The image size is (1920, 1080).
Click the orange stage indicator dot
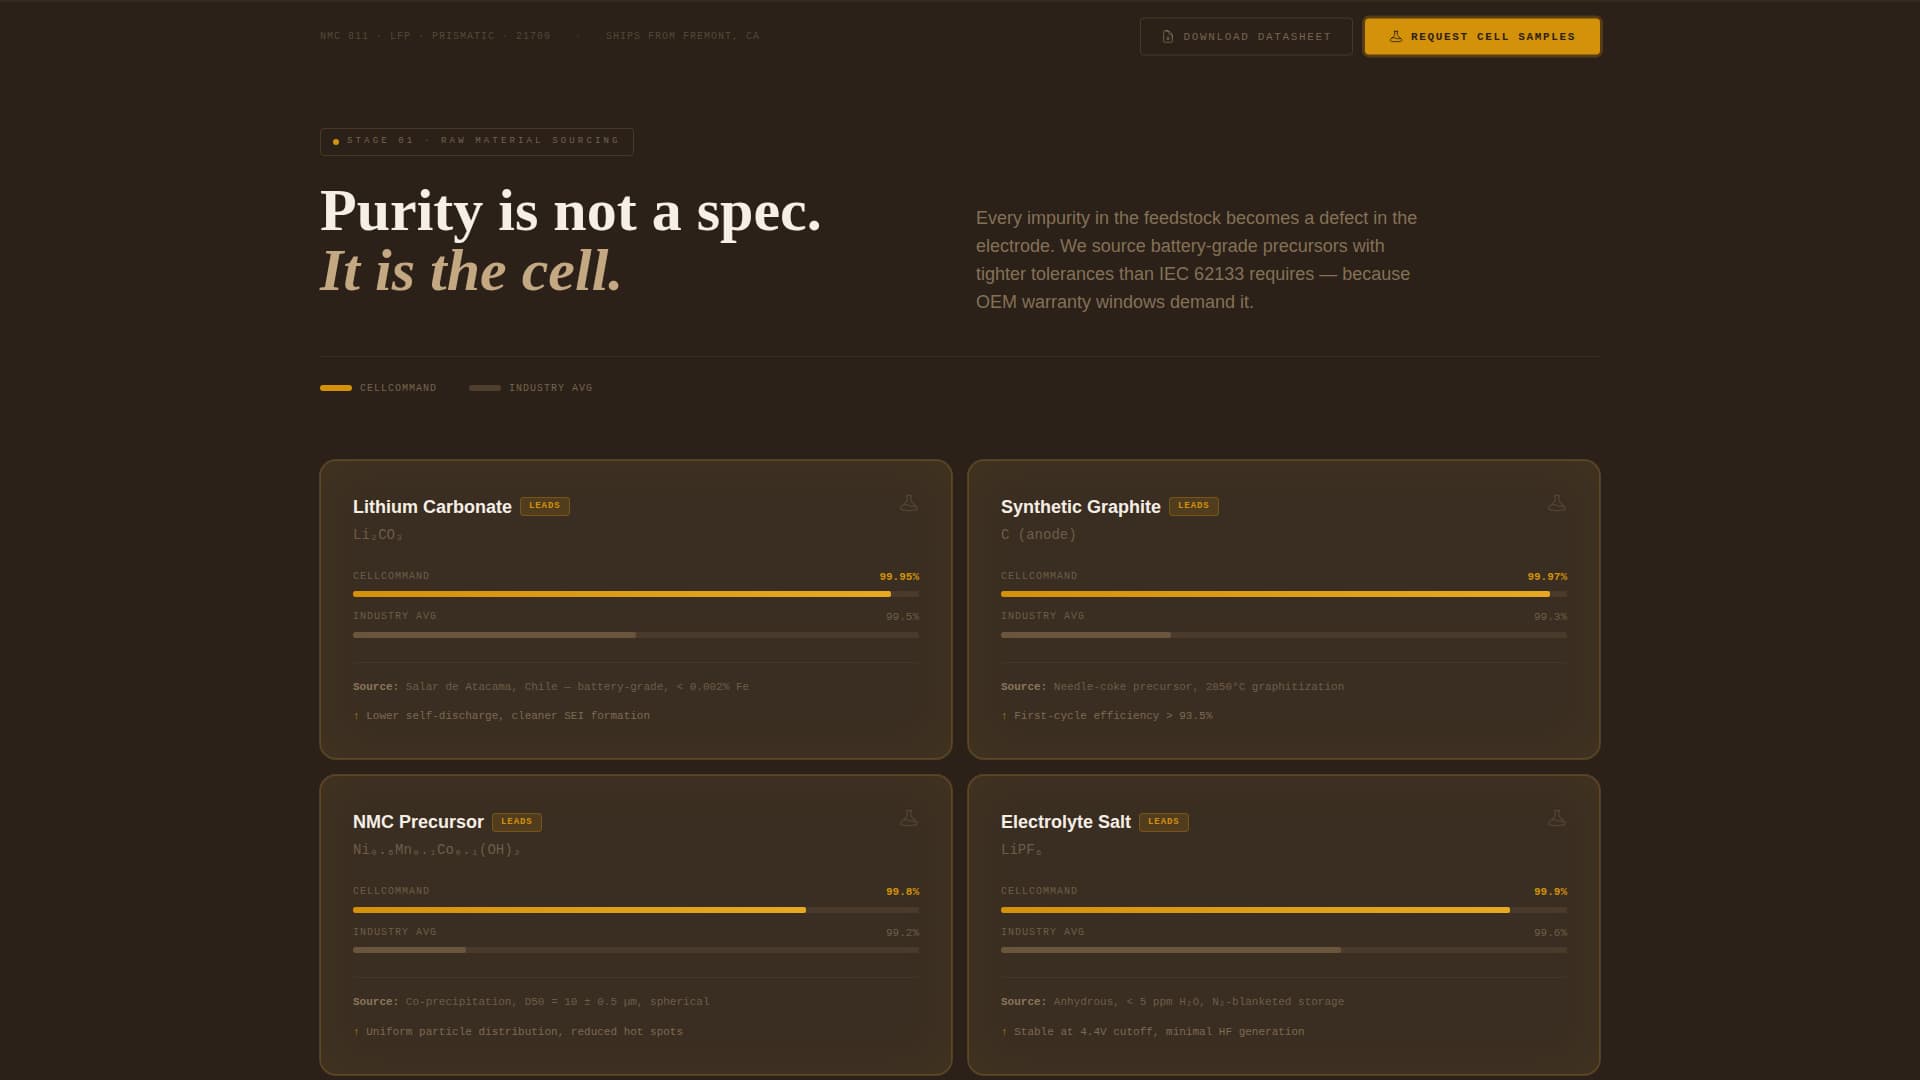click(x=335, y=141)
